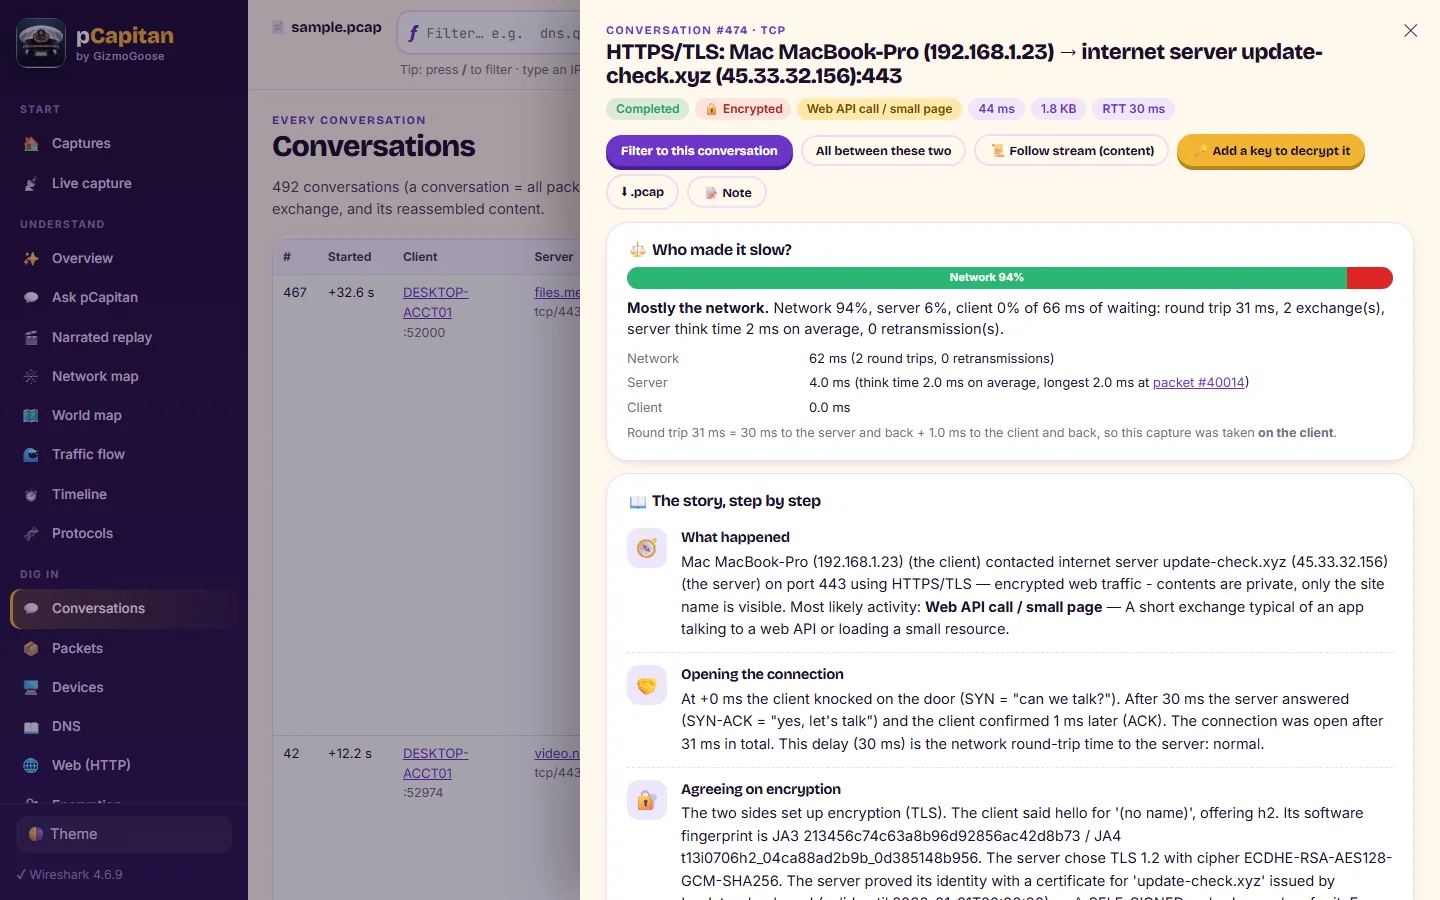Click the Started column header
The height and width of the screenshot is (900, 1440).
coord(349,257)
